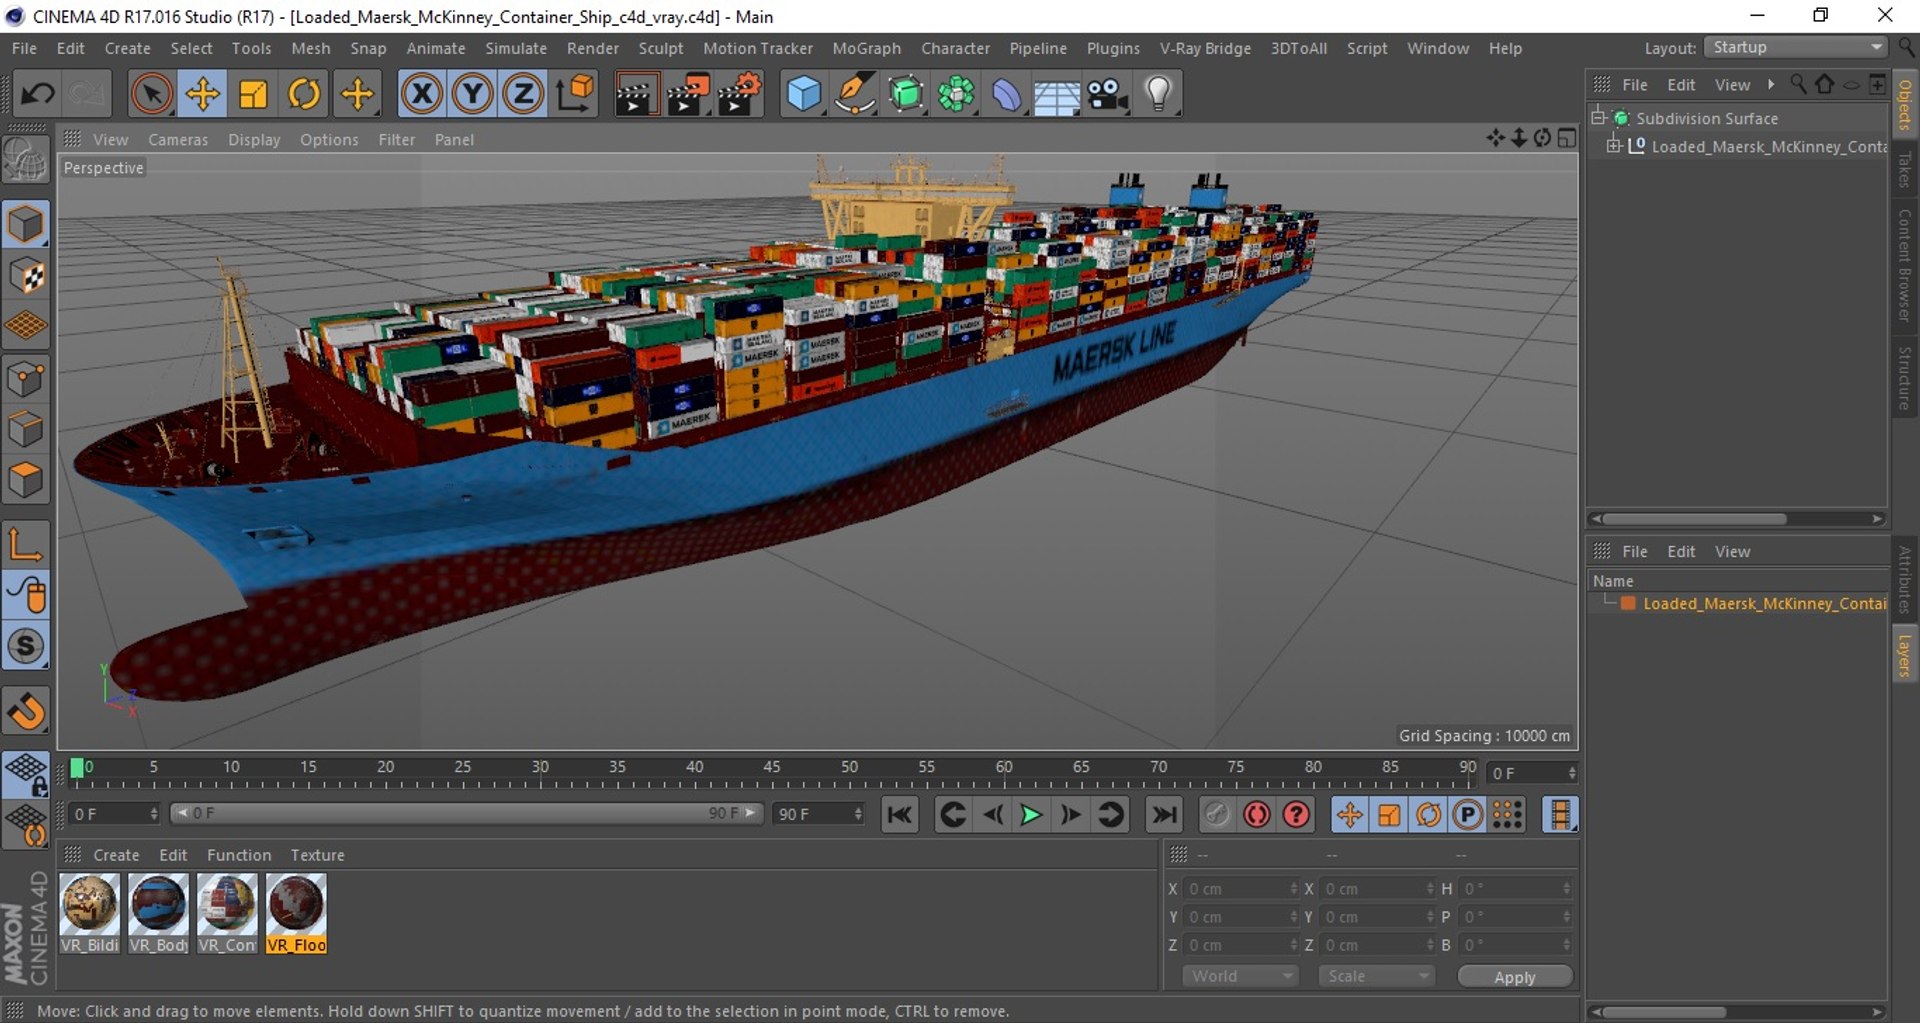
Task: Click frame 45 on the timeline
Action: pos(771,768)
